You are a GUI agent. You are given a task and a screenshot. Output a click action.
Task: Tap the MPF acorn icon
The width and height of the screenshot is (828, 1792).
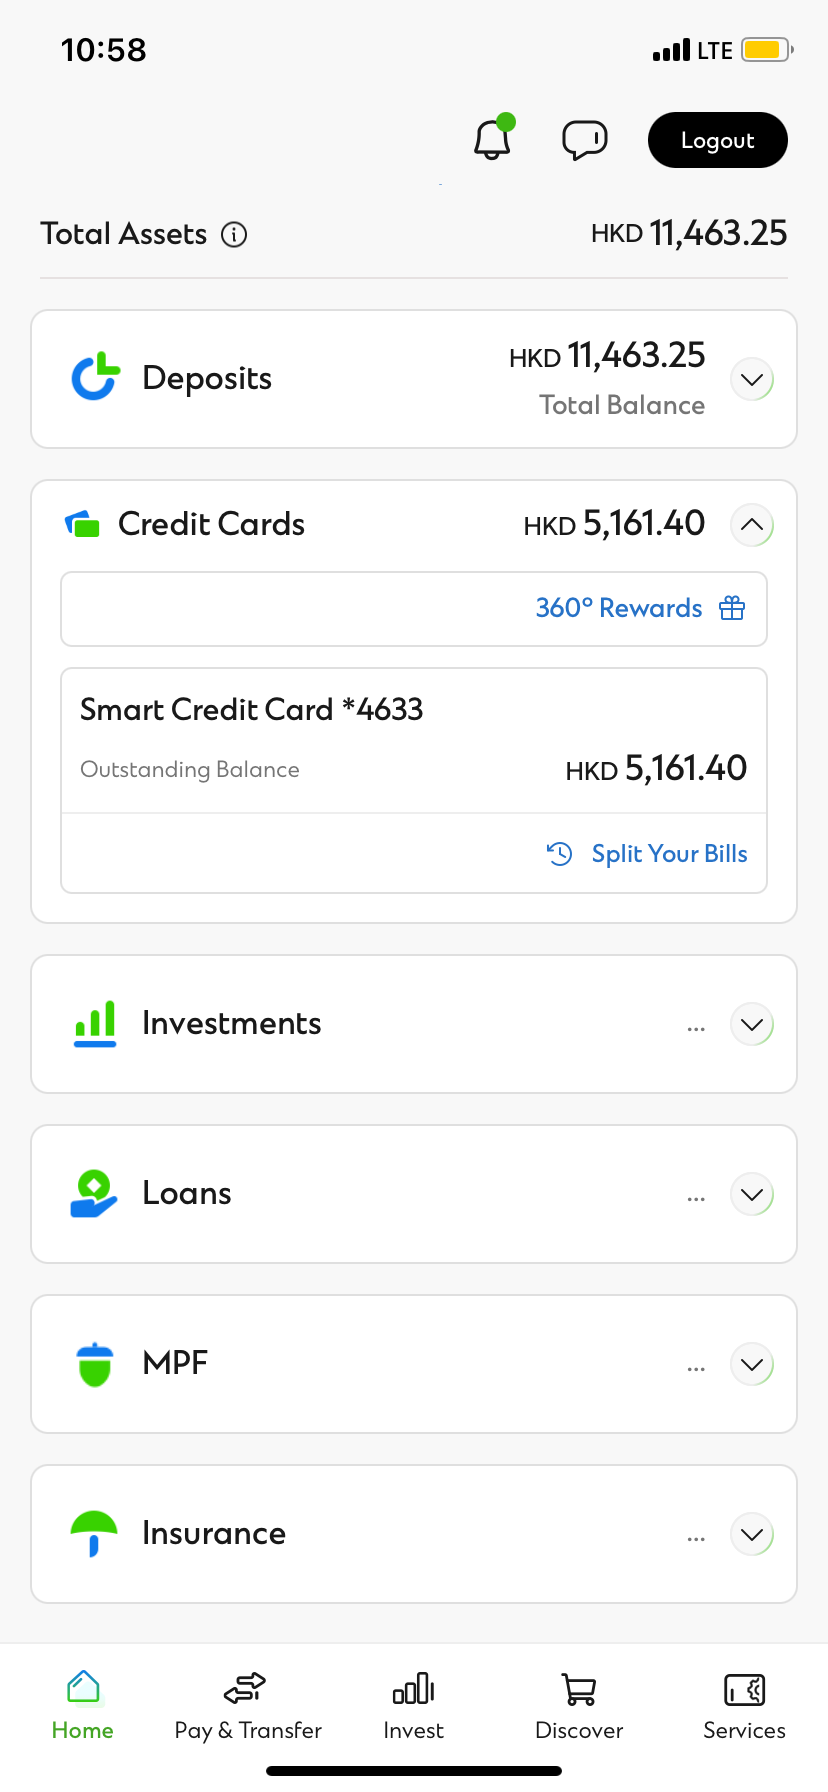[95, 1364]
